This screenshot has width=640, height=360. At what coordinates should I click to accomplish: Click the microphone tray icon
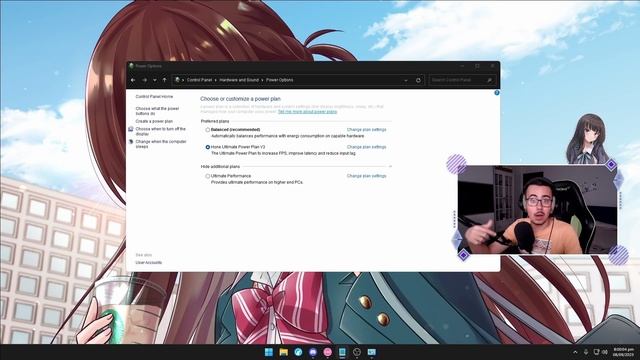(586, 352)
